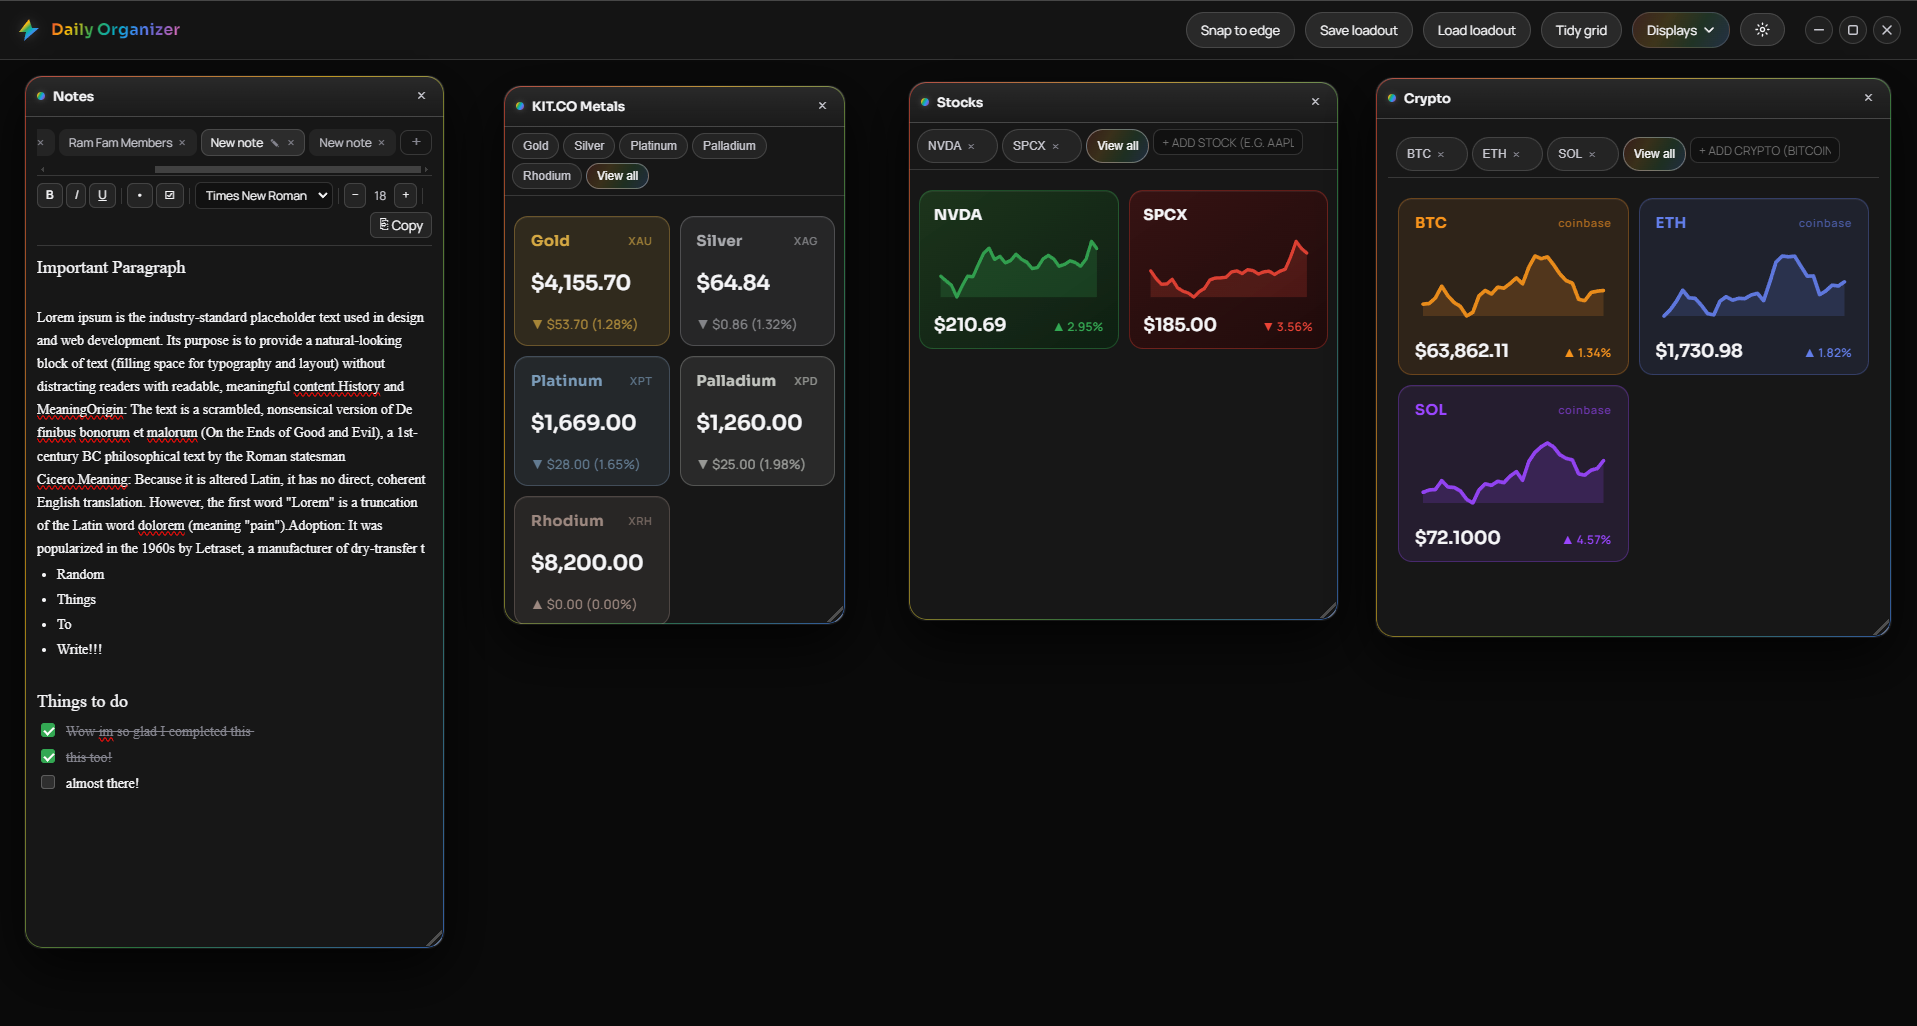Toggle the Rhodium metal filter
1917x1026 pixels.
[547, 176]
